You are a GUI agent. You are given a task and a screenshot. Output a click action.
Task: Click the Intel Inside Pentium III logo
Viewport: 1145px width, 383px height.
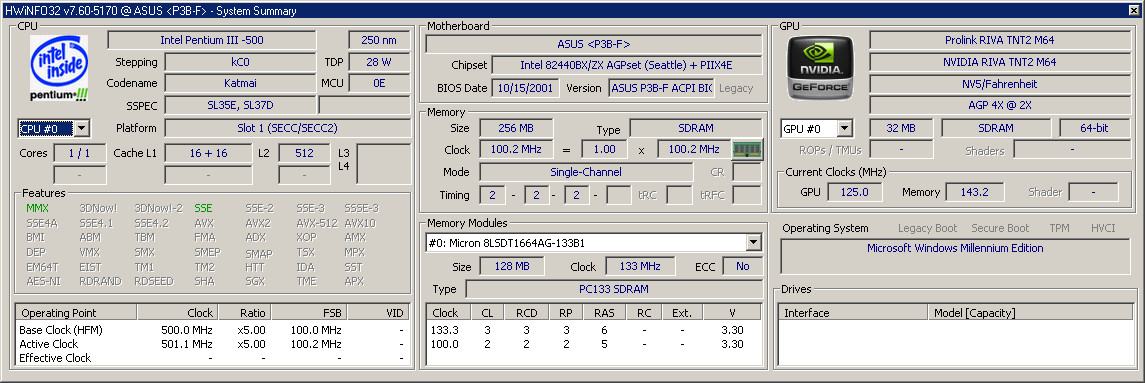pyautogui.click(x=59, y=68)
